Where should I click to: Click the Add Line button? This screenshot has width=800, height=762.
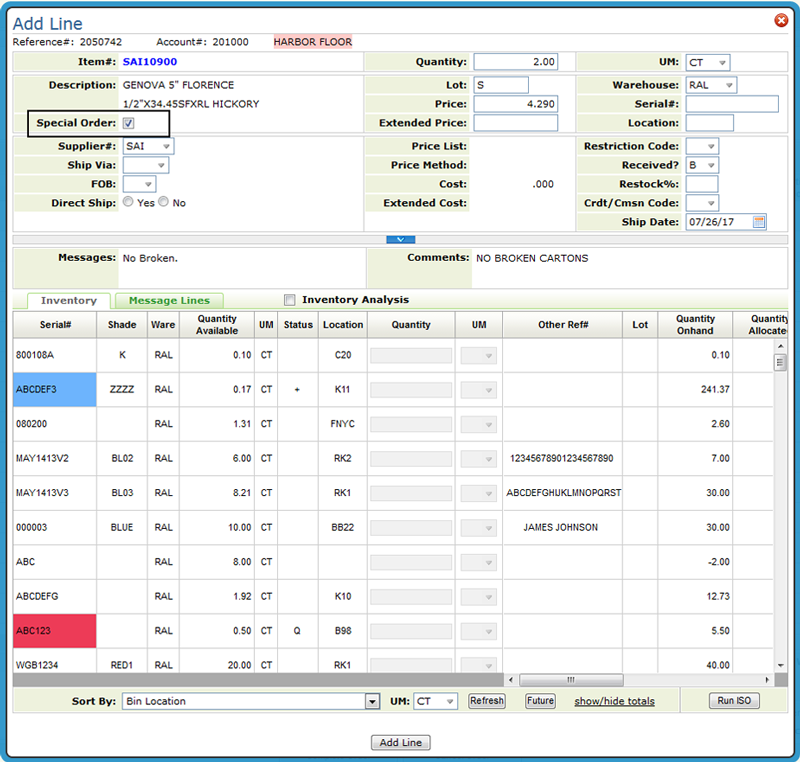coord(400,743)
